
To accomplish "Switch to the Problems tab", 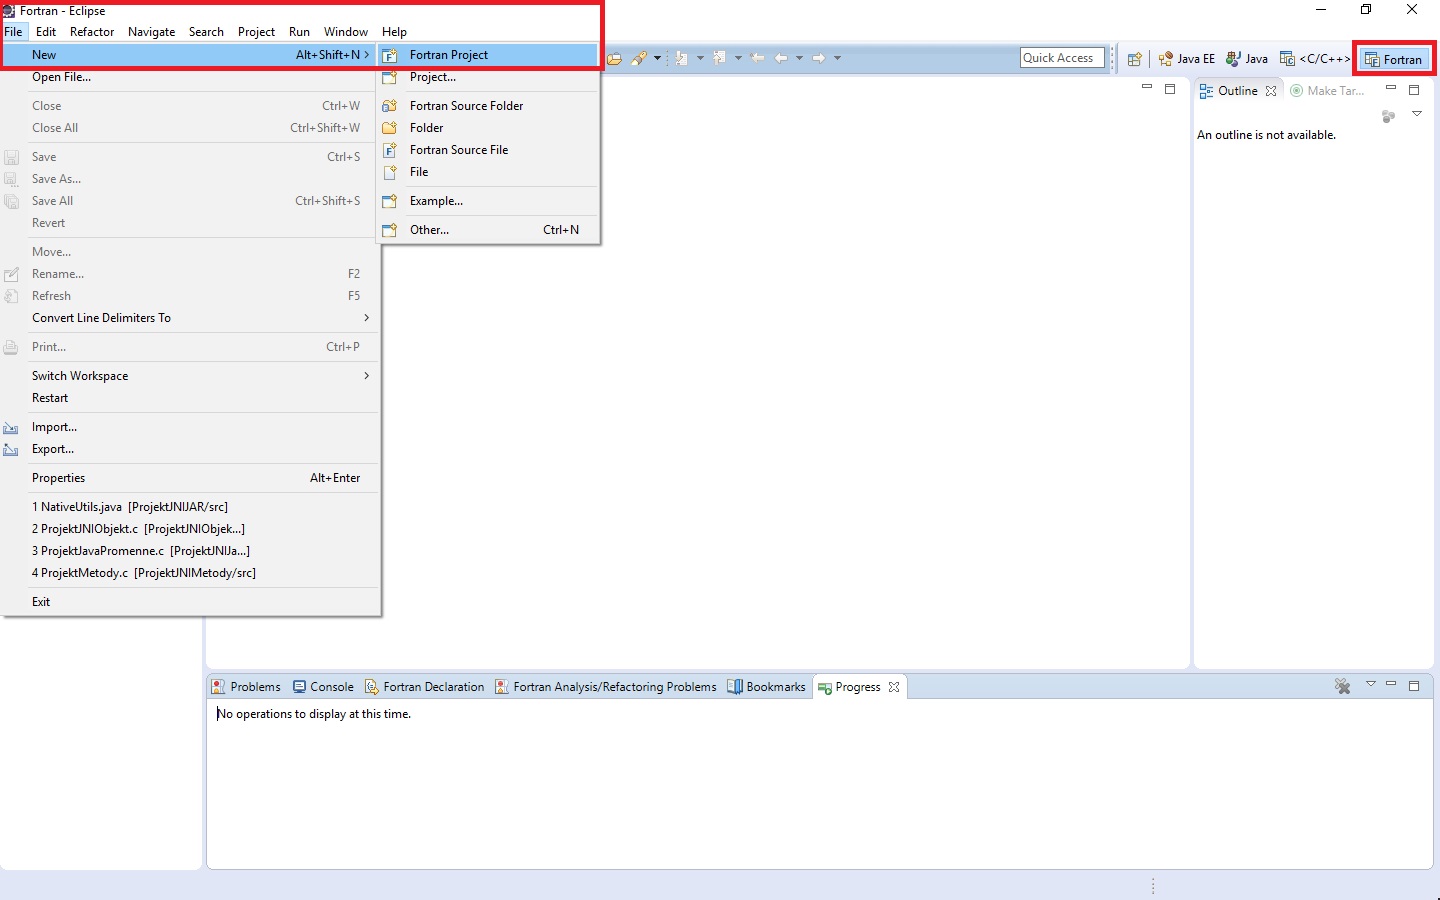I will point(246,687).
